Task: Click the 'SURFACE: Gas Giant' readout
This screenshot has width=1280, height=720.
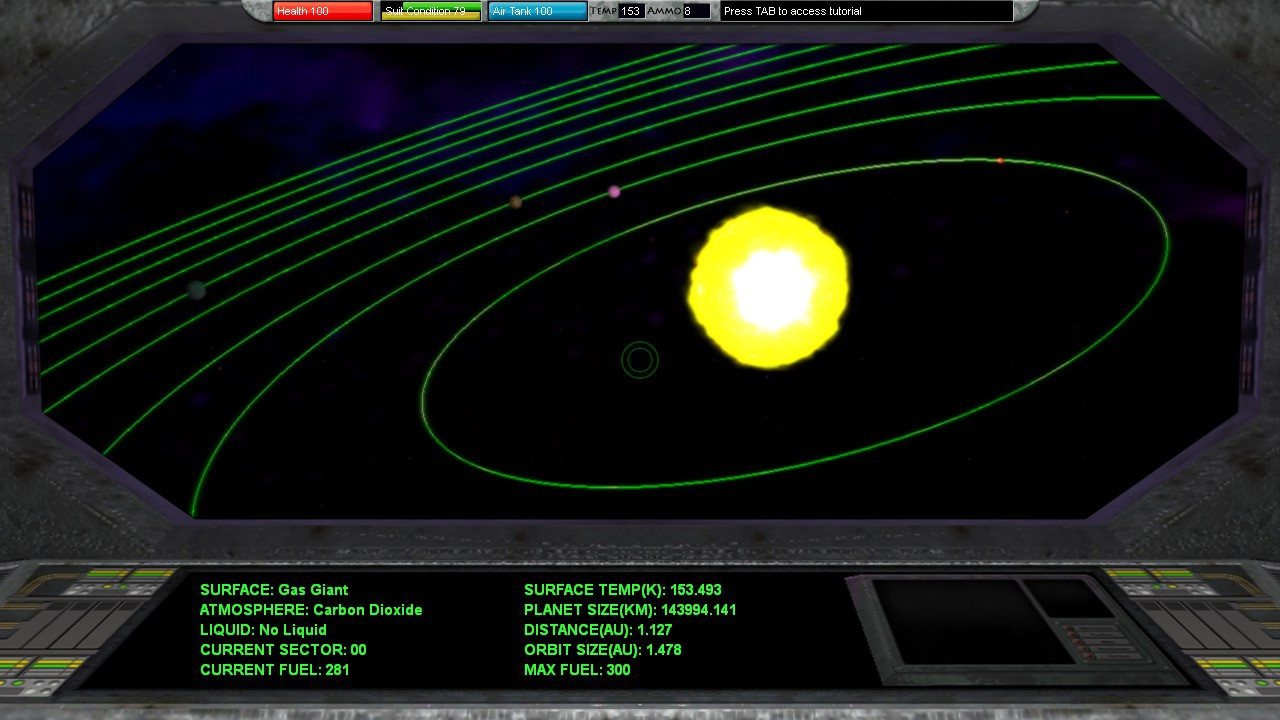Action: [x=274, y=590]
